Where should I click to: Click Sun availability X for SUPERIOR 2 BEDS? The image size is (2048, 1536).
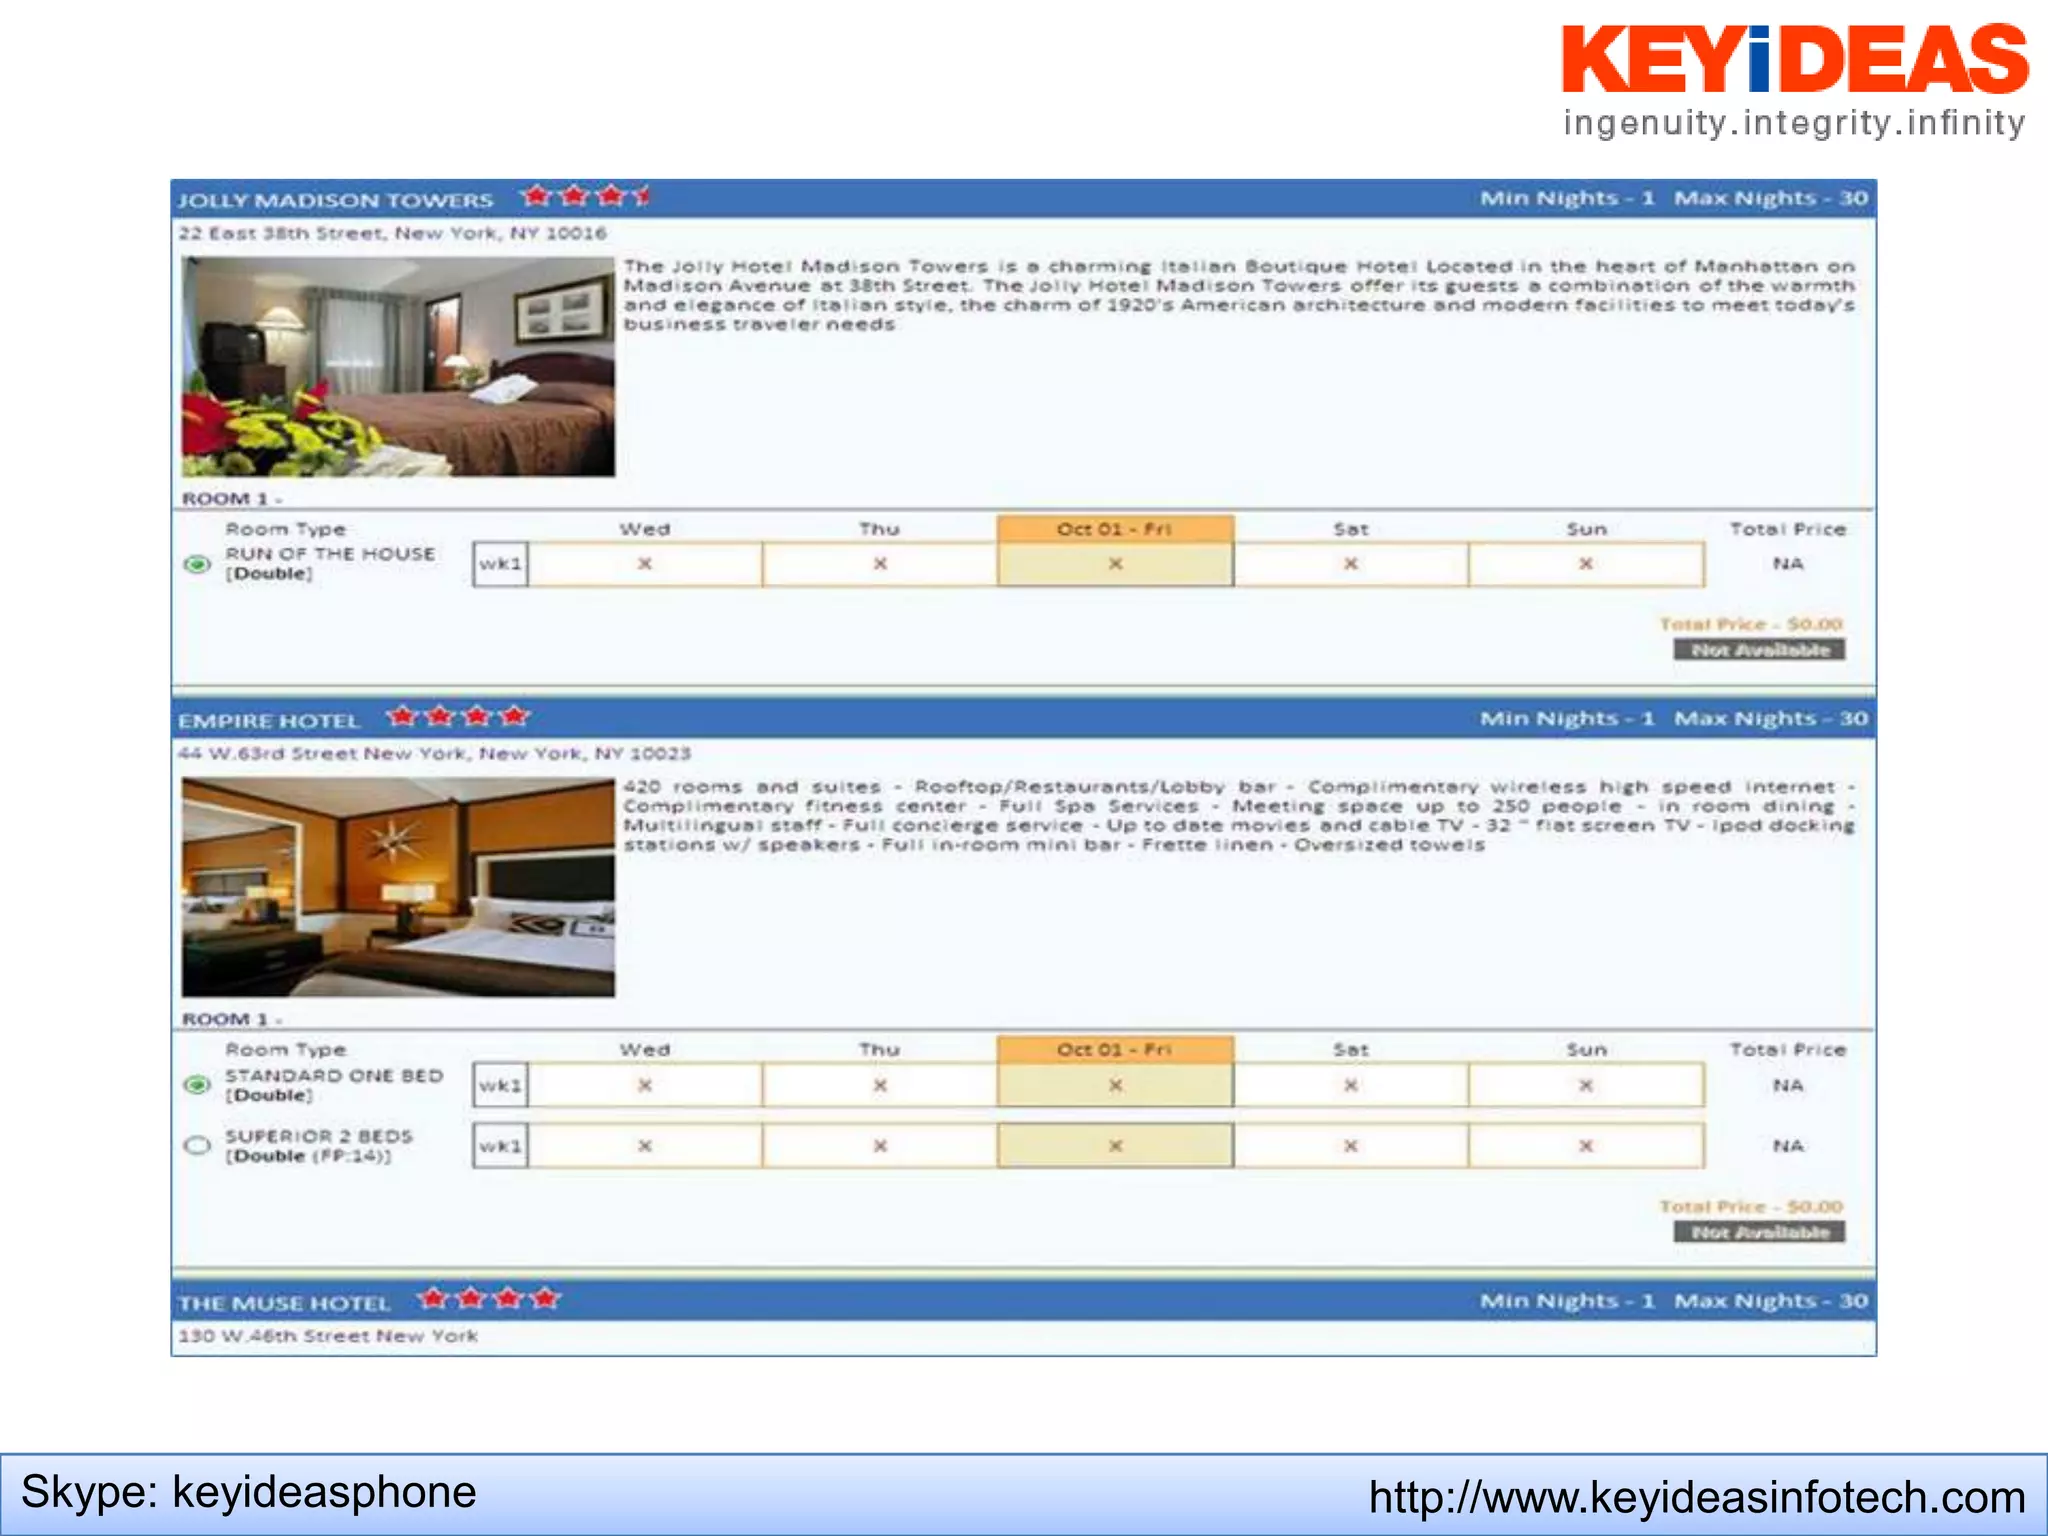pos(1586,1146)
